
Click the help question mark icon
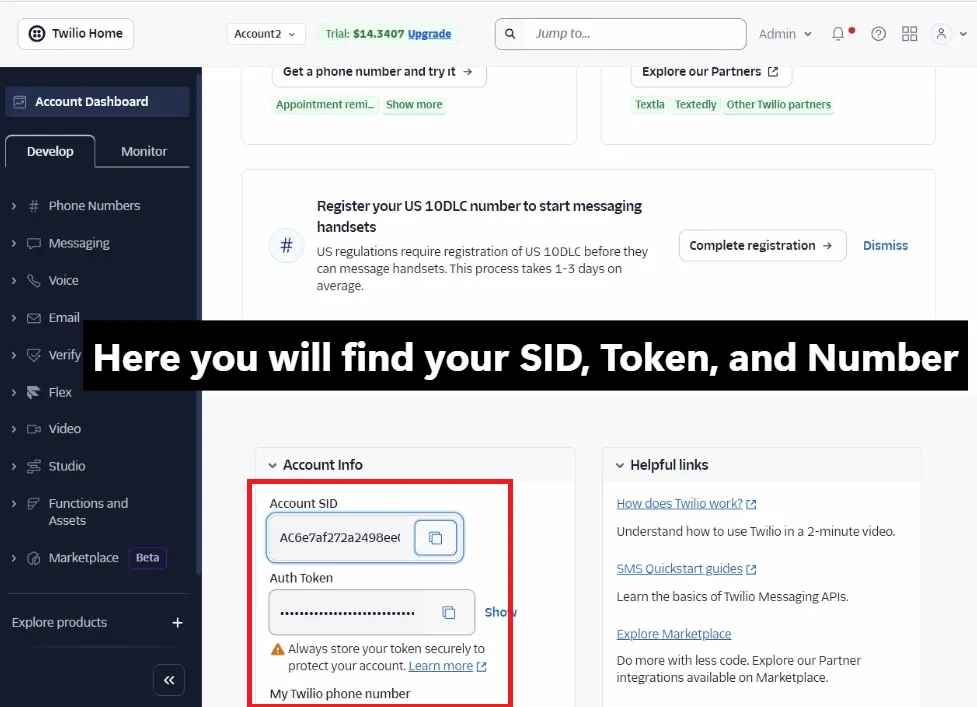click(878, 33)
